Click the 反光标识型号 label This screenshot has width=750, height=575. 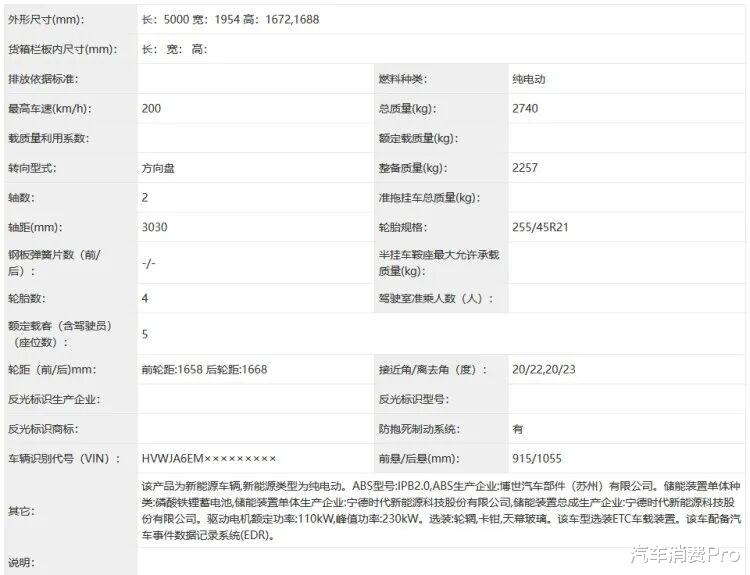point(414,399)
